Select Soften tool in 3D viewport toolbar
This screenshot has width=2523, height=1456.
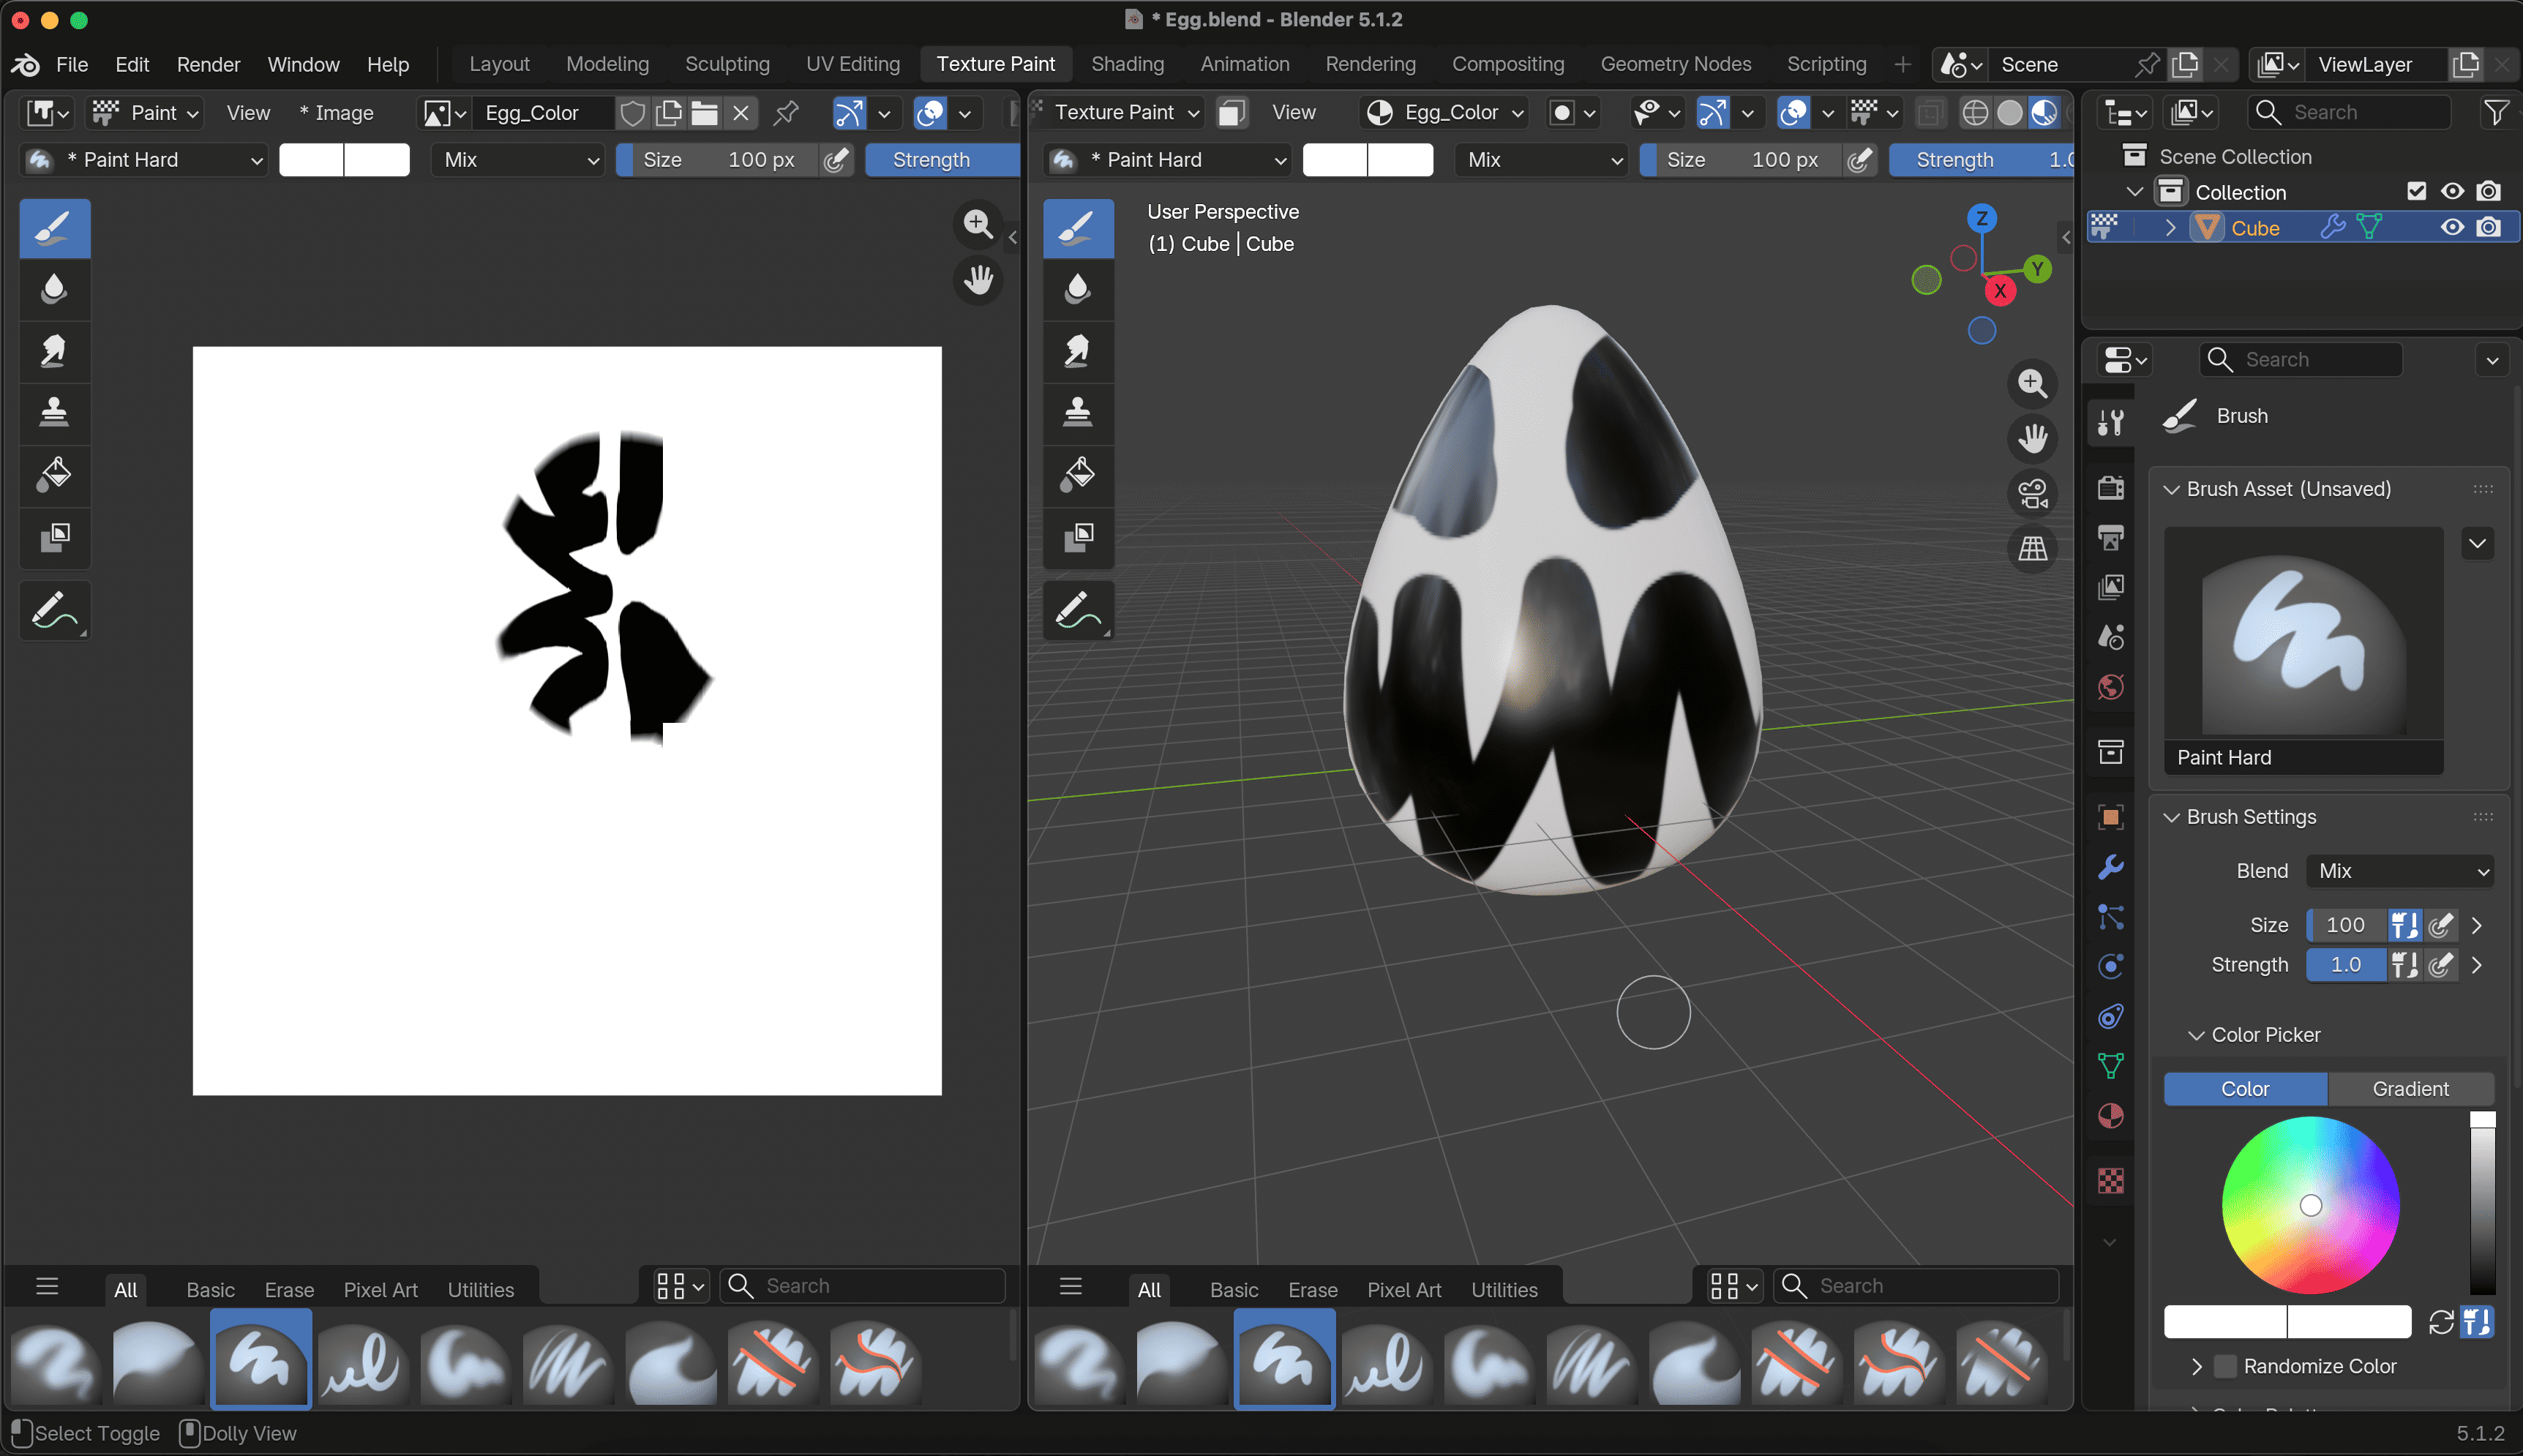coord(1078,290)
